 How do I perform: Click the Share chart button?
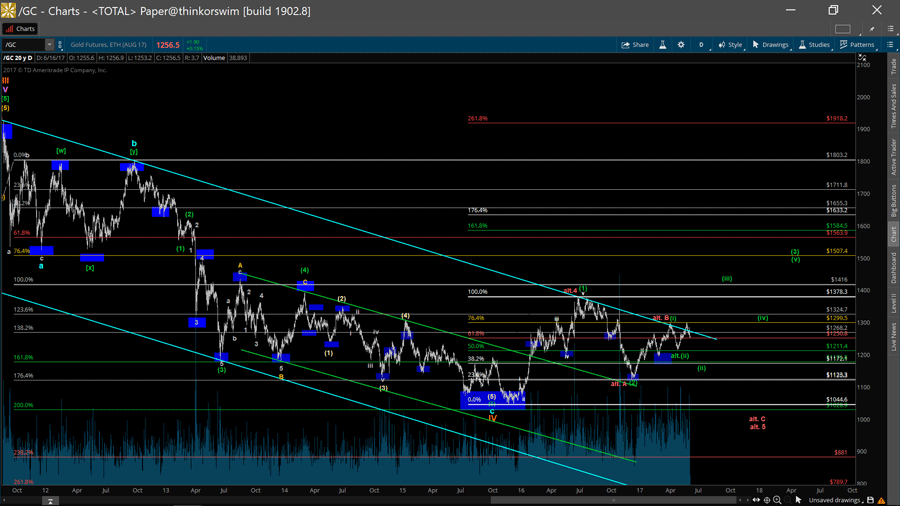click(x=635, y=45)
